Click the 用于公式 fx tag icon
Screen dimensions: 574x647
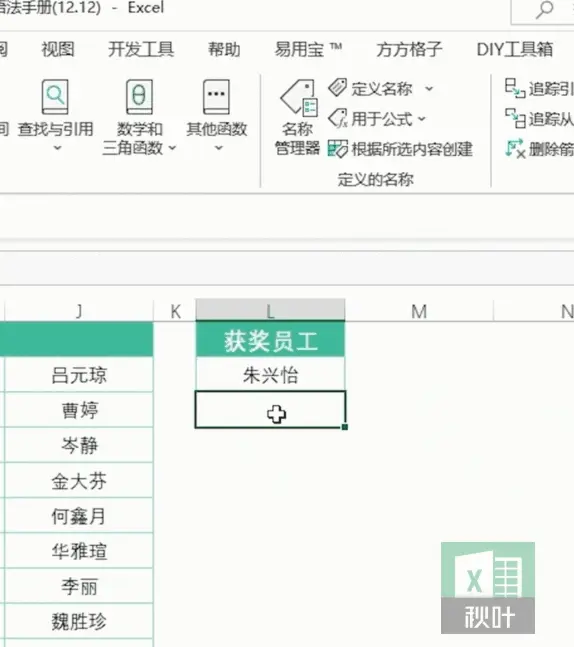[x=338, y=118]
